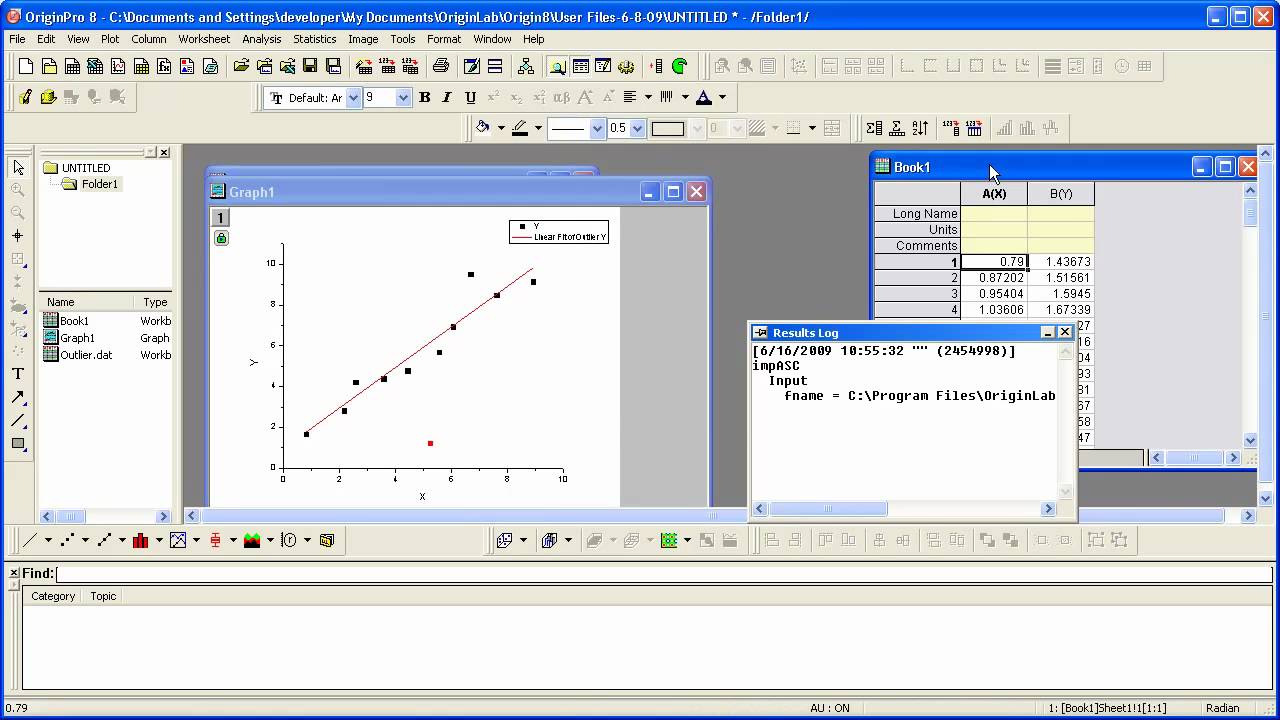1280x720 pixels.
Task: Create a New Workbook from toolbar
Action: point(72,66)
